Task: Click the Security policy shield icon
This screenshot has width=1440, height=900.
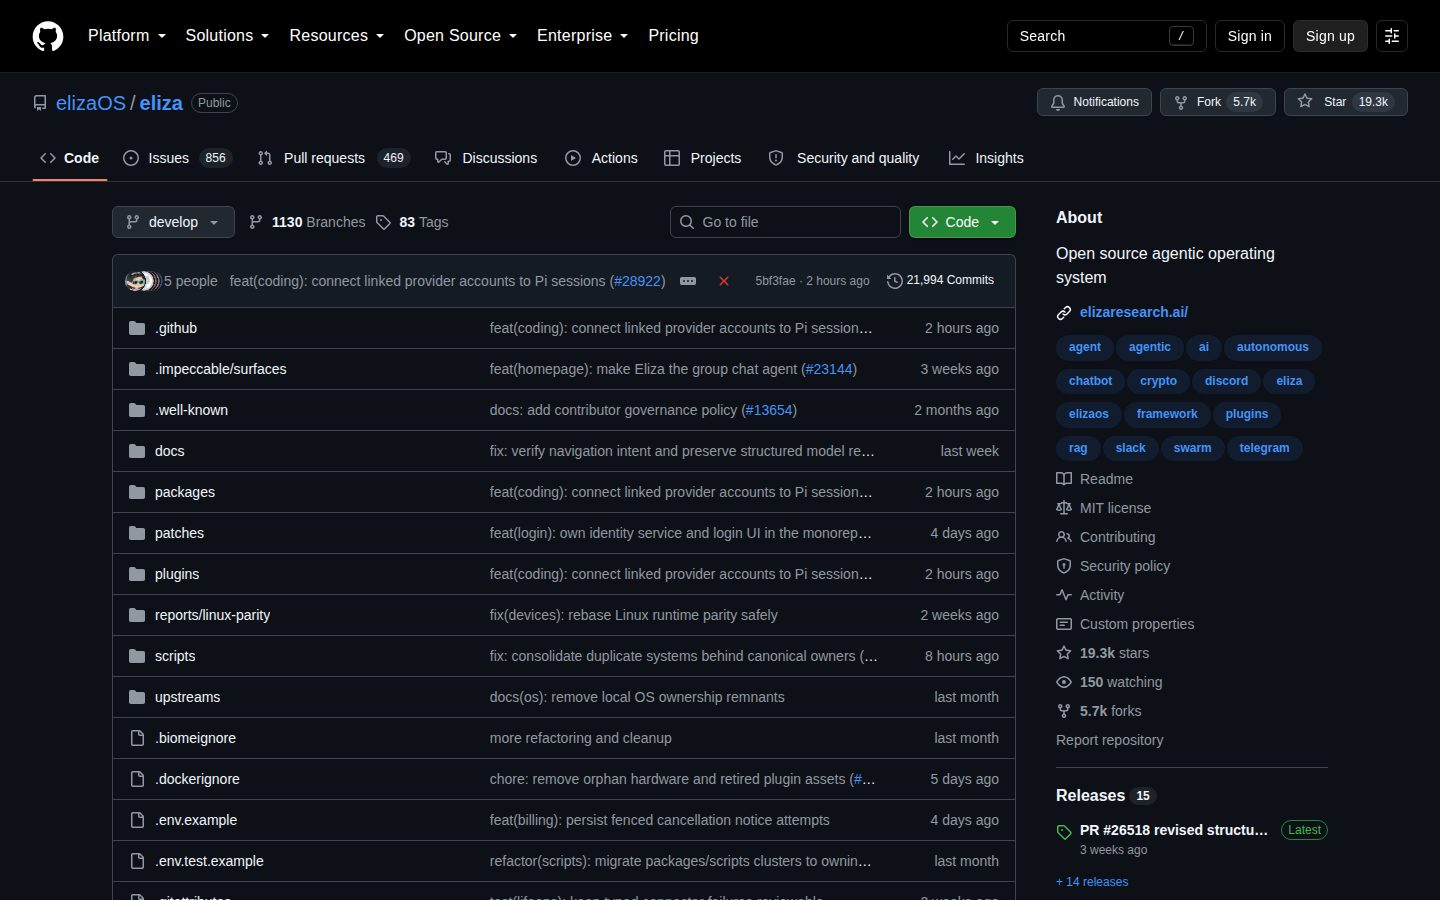Action: point(1064,566)
